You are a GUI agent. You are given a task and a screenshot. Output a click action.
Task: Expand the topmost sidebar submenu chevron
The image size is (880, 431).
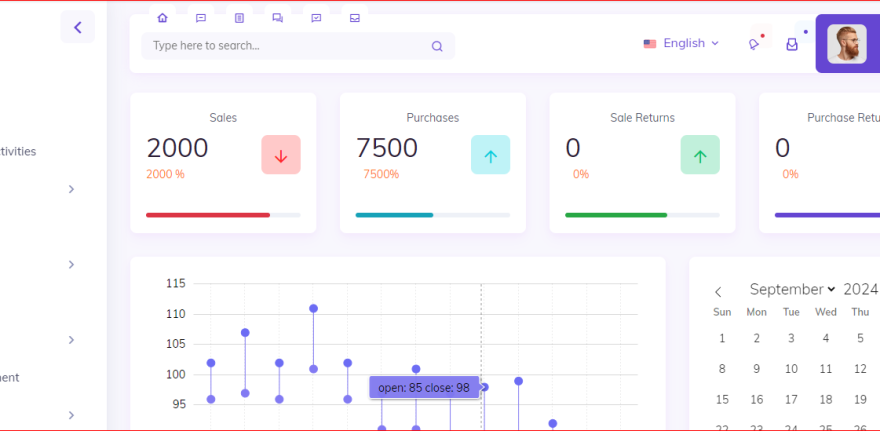[71, 189]
